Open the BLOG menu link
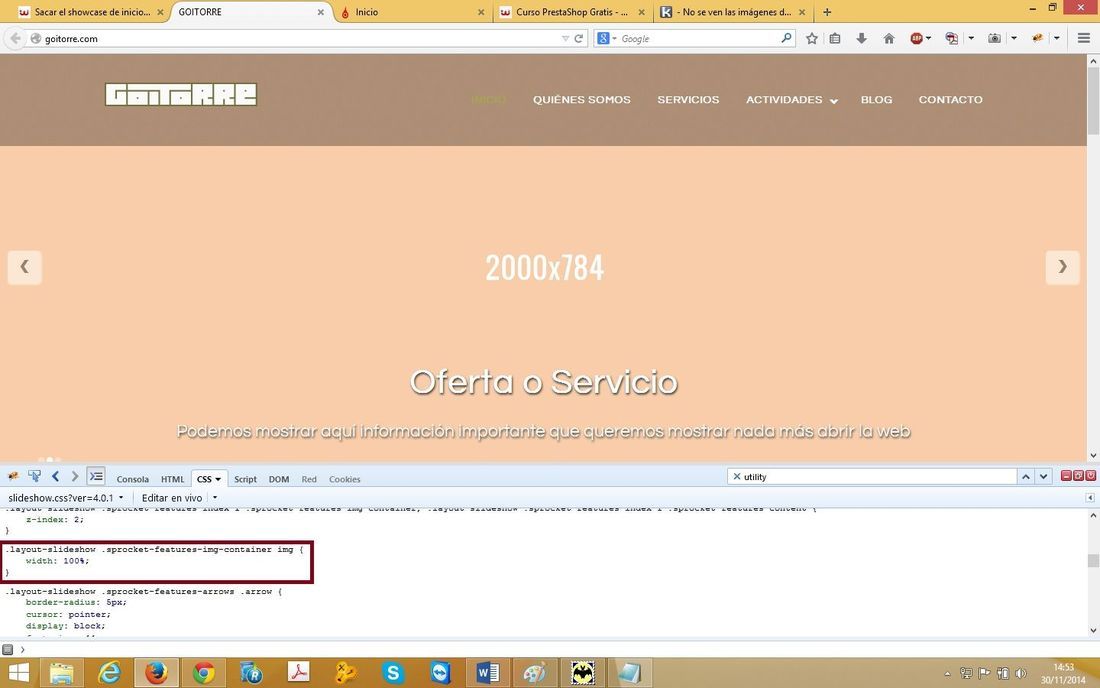 pos(876,100)
